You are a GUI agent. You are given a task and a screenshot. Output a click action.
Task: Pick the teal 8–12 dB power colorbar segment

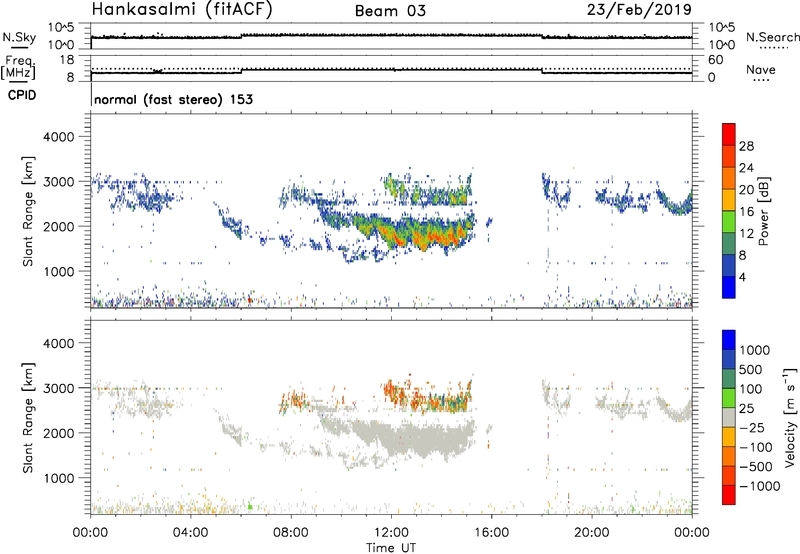[x=729, y=244]
